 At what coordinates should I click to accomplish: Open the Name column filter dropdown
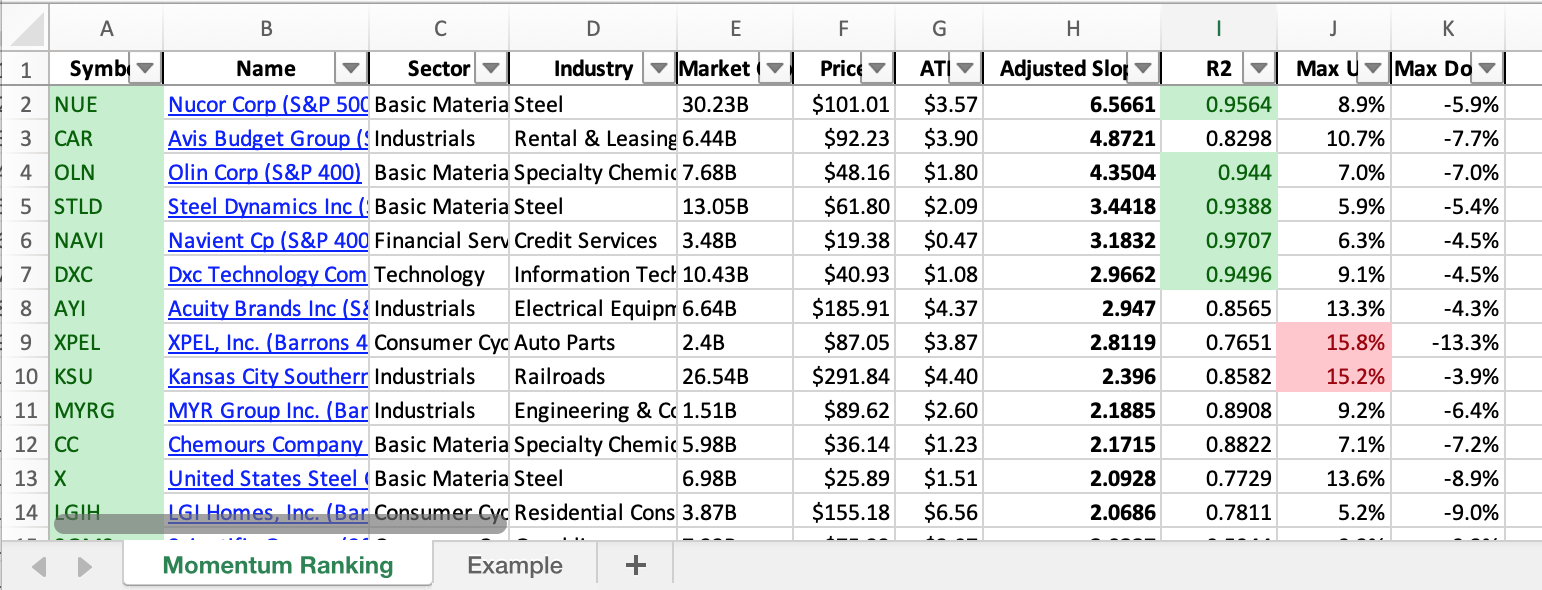[351, 69]
